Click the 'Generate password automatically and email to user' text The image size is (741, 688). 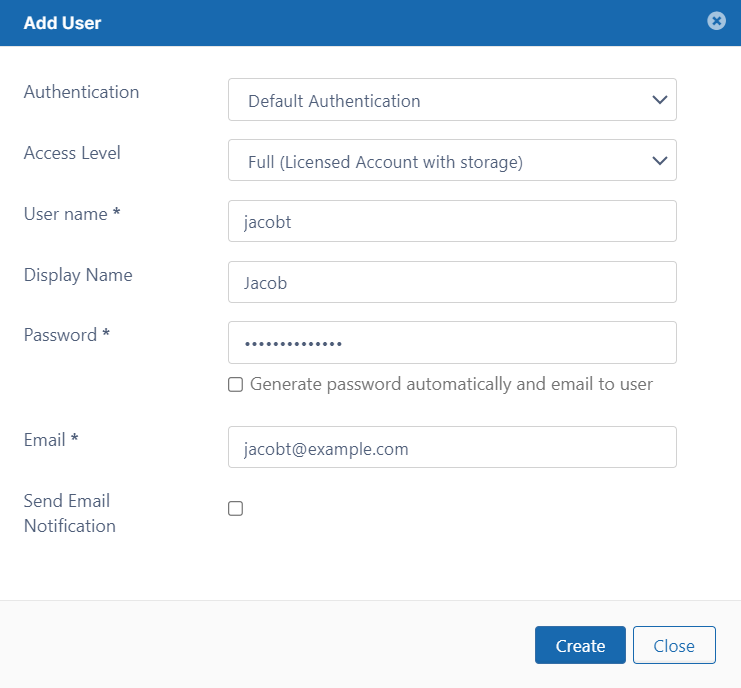[x=451, y=384]
